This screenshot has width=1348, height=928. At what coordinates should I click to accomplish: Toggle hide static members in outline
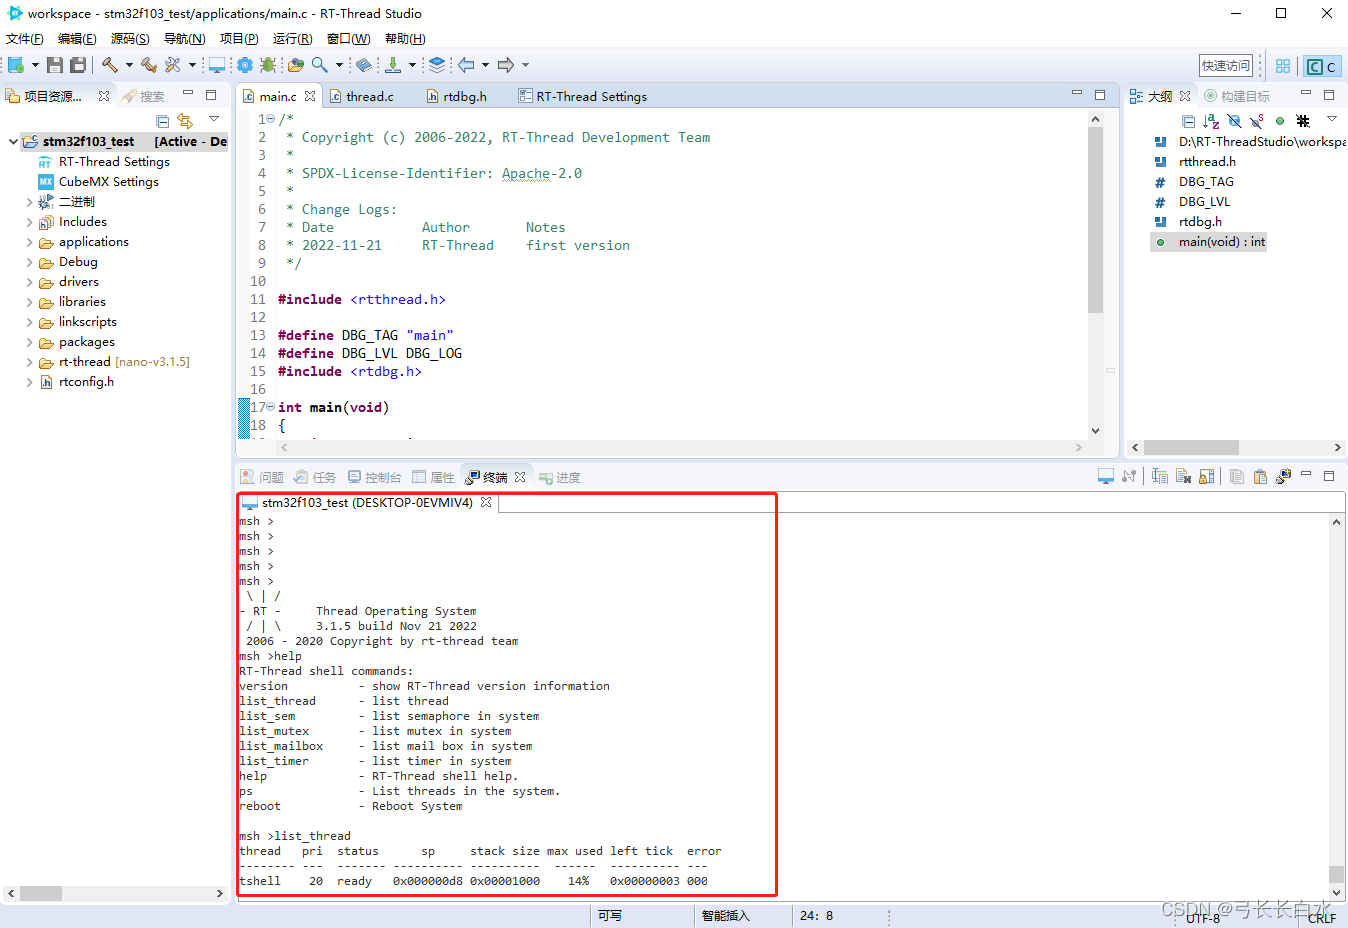1257,121
